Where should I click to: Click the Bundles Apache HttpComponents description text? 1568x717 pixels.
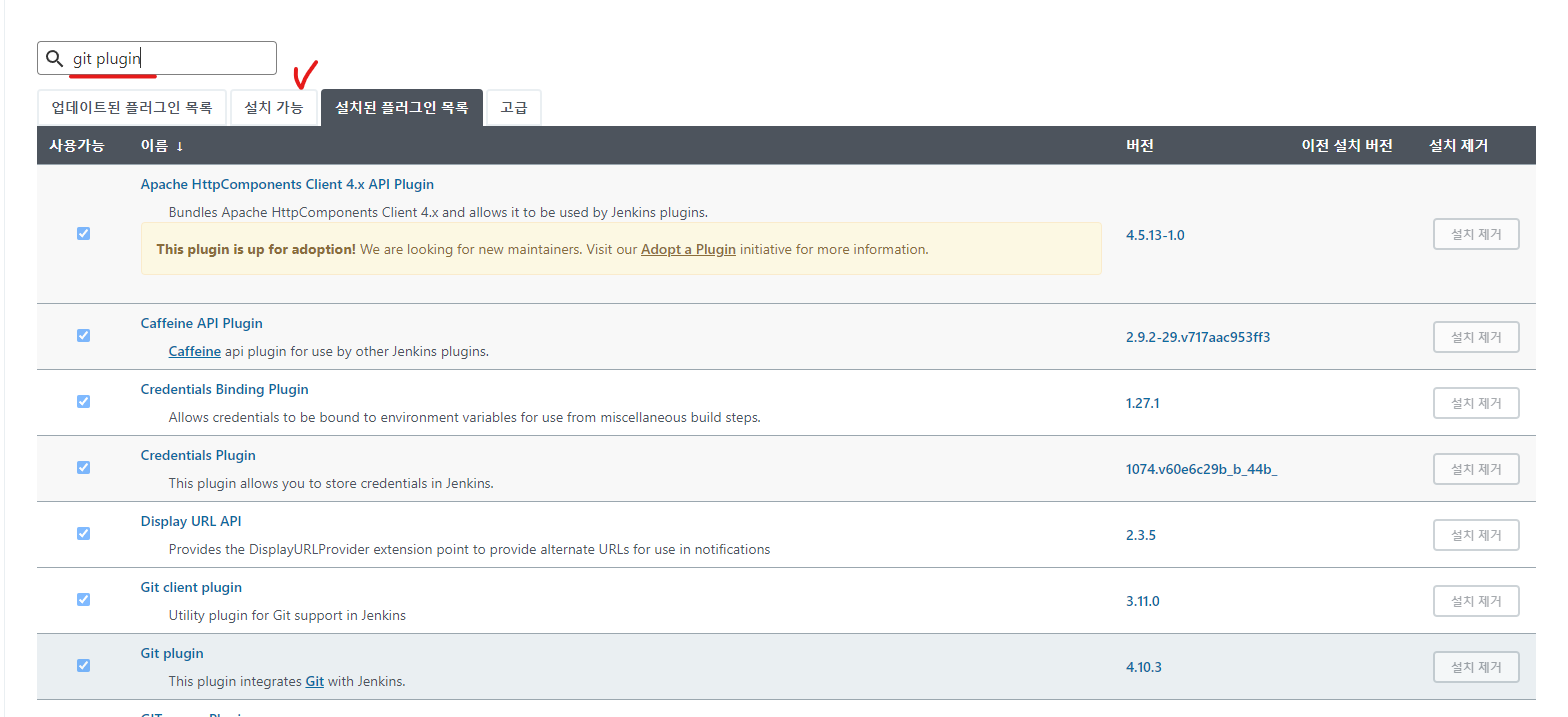tap(438, 212)
